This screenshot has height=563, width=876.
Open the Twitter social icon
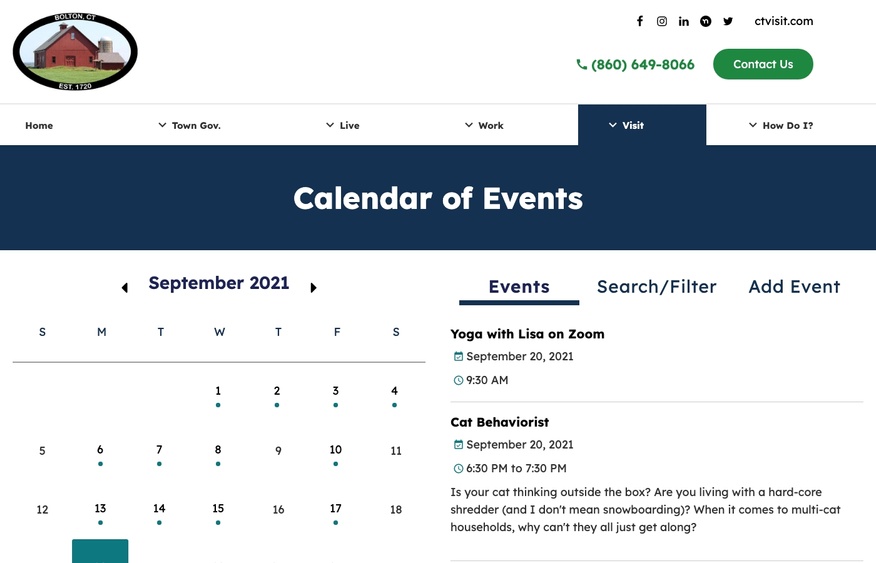(x=727, y=21)
